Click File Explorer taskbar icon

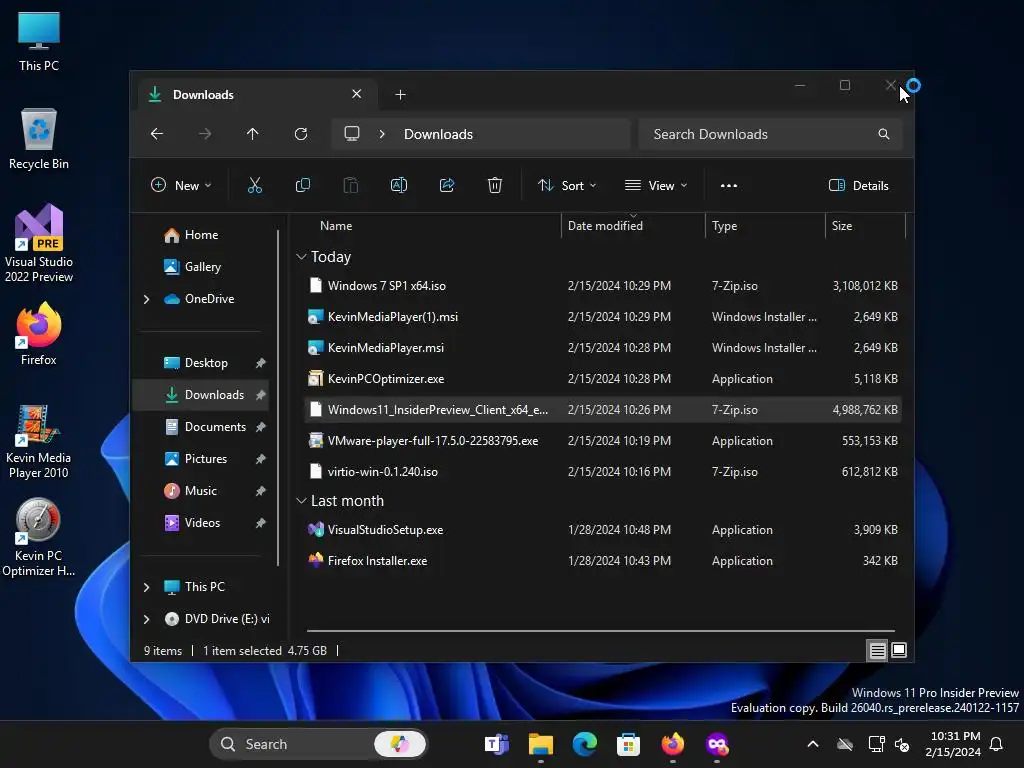click(x=541, y=744)
